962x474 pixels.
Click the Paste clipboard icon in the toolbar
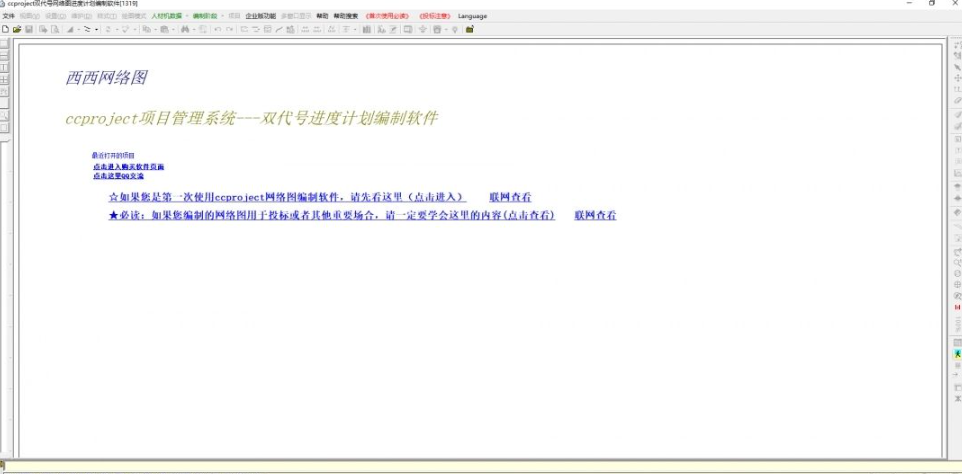click(x=164, y=29)
